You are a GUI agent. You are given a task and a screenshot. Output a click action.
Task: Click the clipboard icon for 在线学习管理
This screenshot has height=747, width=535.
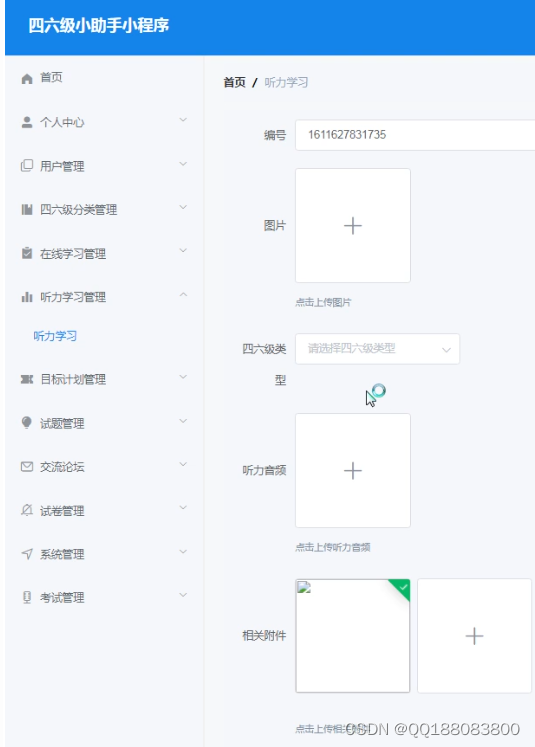coord(27,253)
